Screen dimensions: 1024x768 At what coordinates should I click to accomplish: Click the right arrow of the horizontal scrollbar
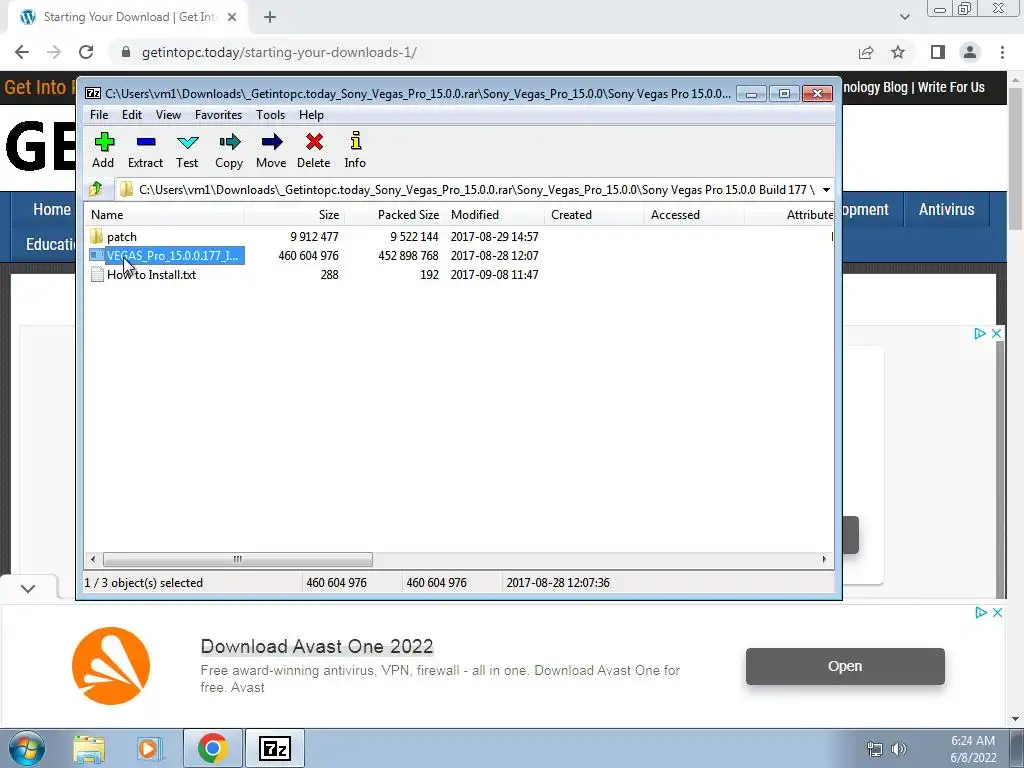(824, 559)
